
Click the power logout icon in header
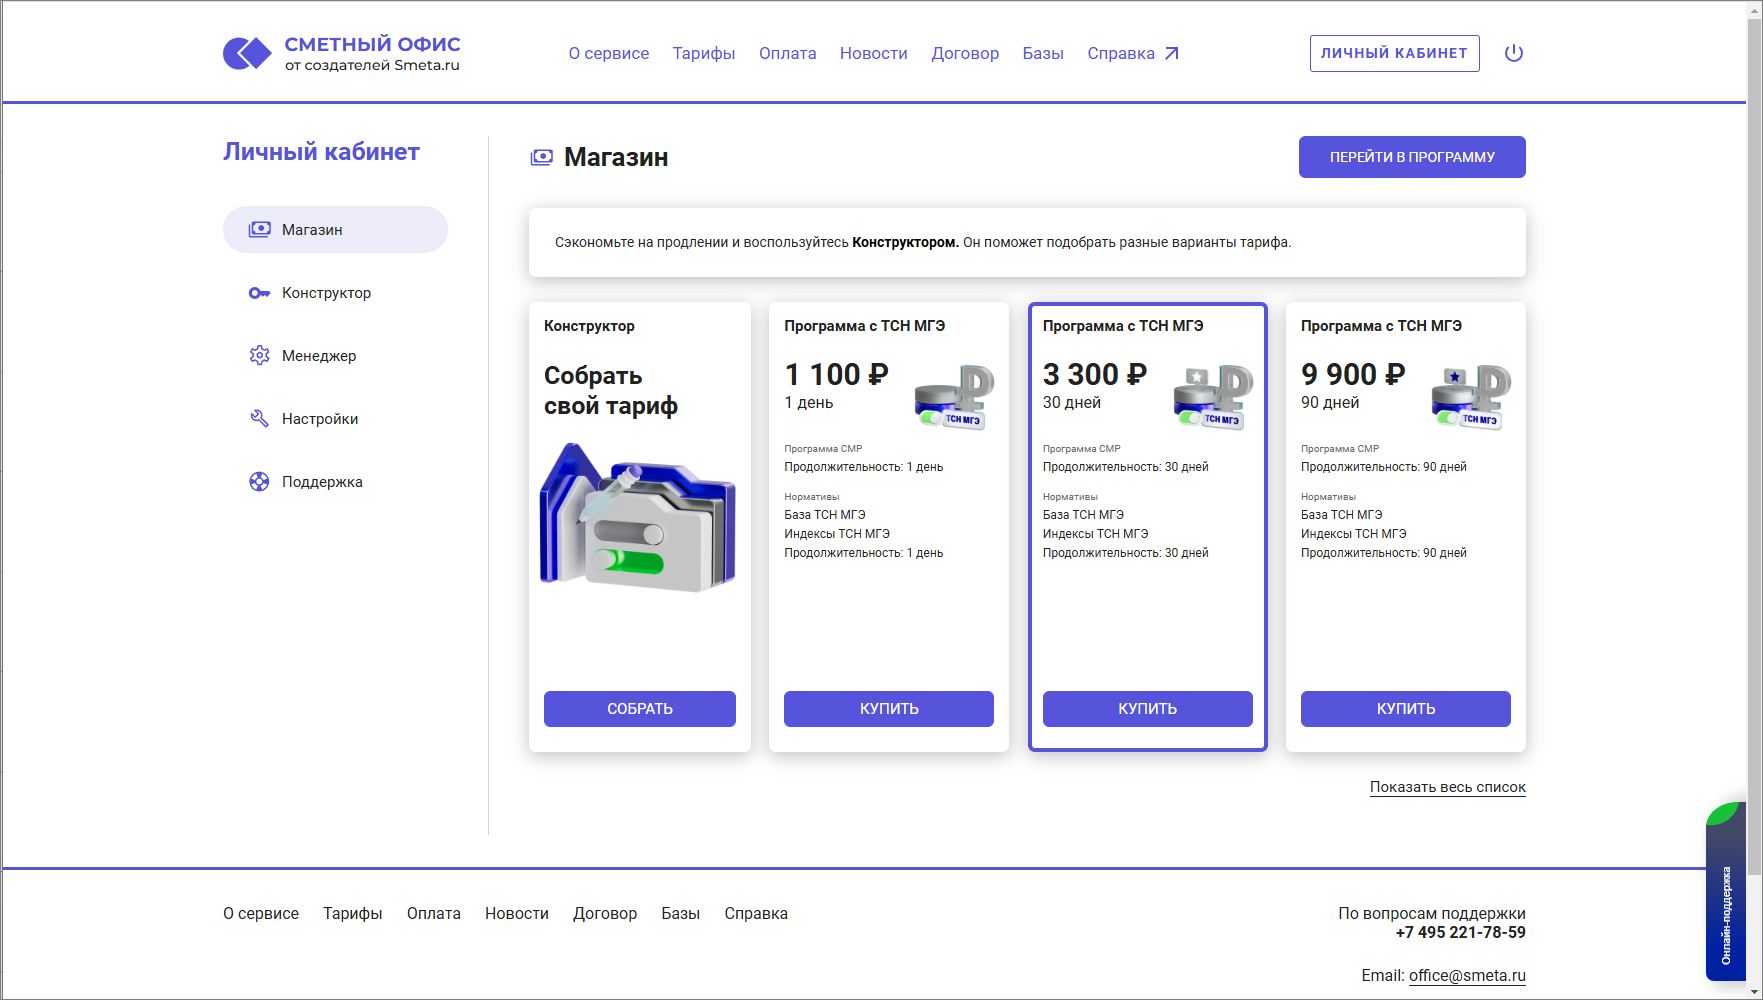click(1513, 53)
